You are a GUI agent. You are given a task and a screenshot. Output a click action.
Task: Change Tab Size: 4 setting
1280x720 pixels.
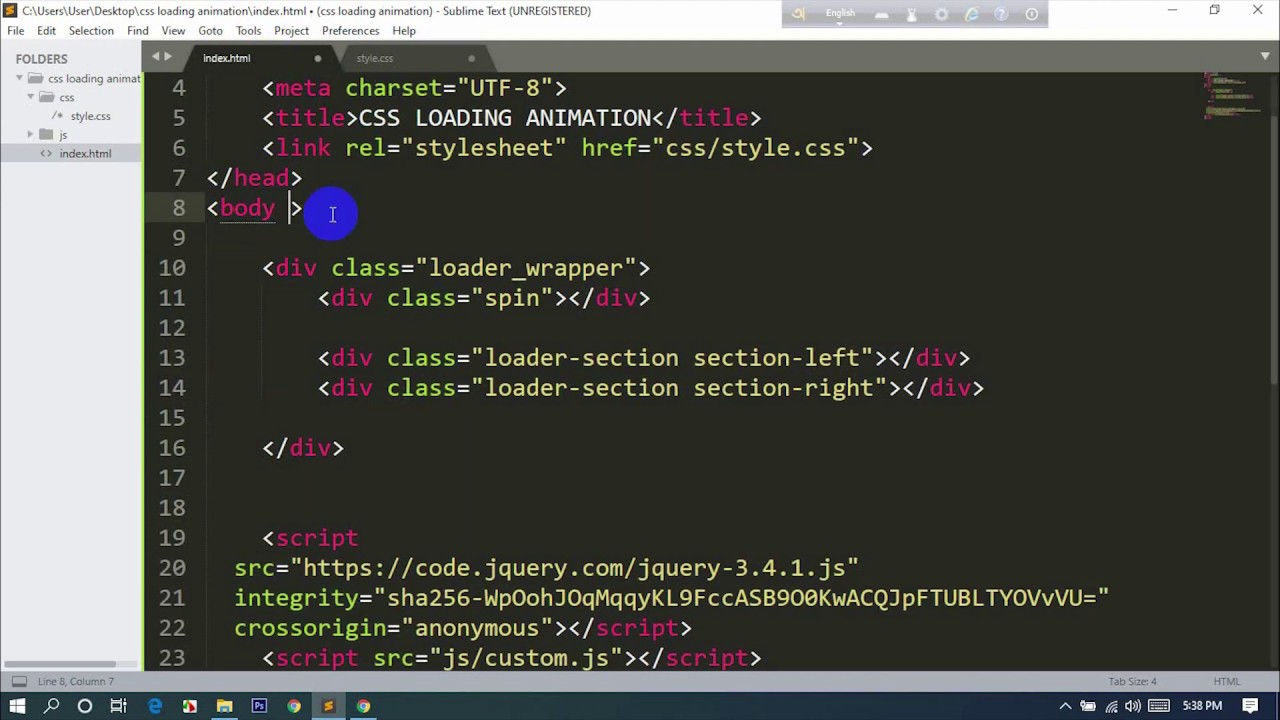click(1132, 682)
